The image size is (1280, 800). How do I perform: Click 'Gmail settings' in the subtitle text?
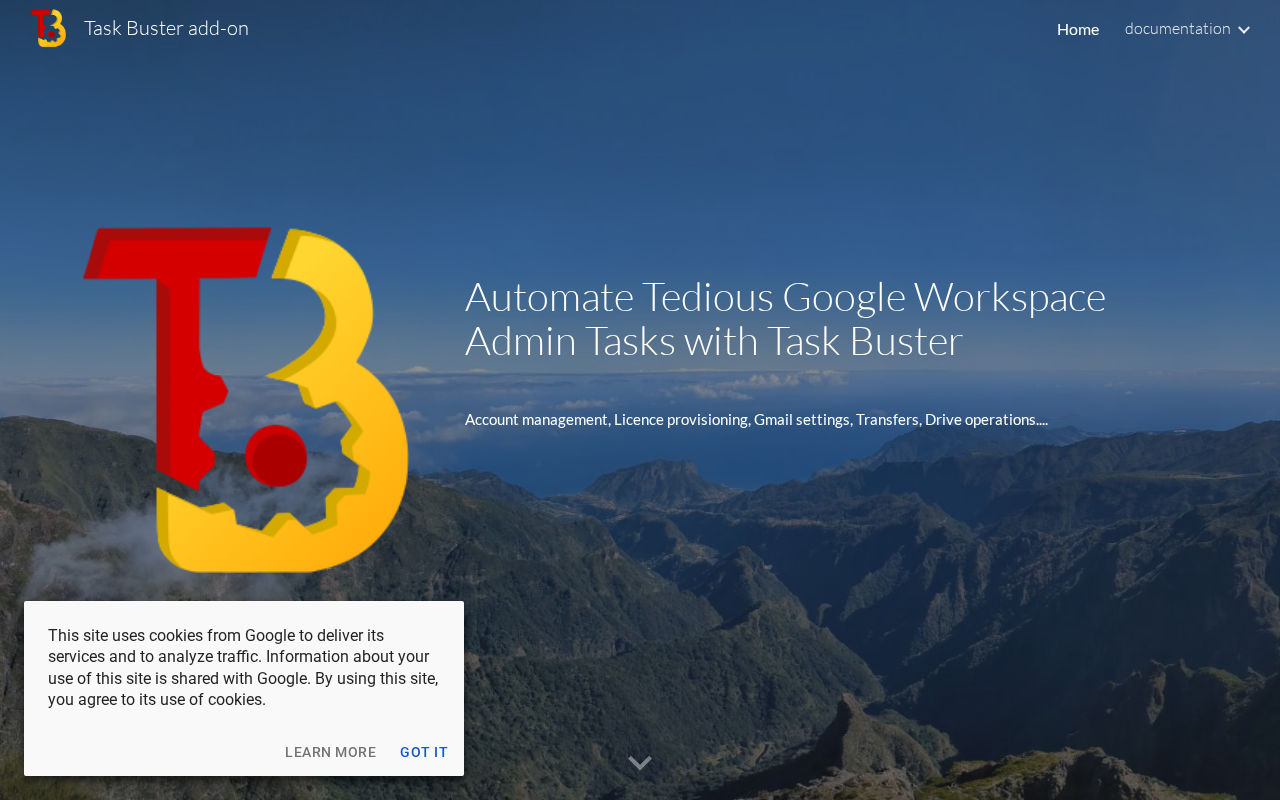pos(802,420)
